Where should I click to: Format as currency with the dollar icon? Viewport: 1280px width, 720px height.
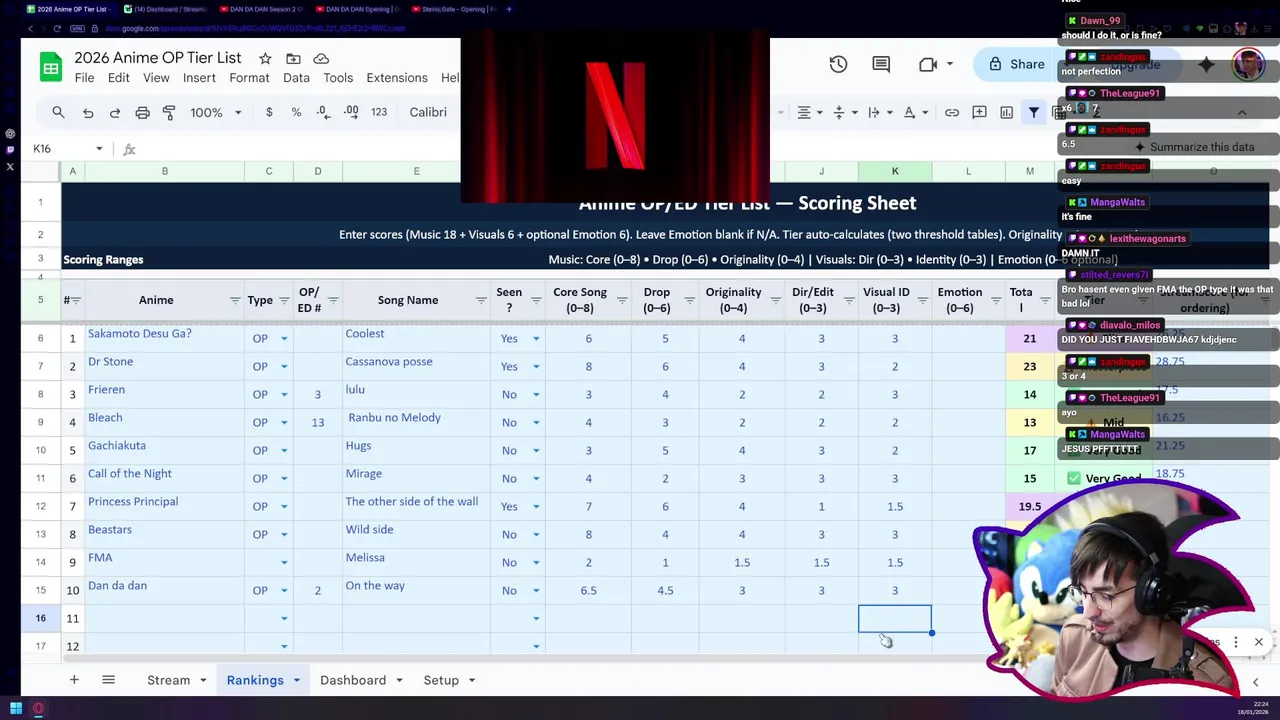coord(269,112)
